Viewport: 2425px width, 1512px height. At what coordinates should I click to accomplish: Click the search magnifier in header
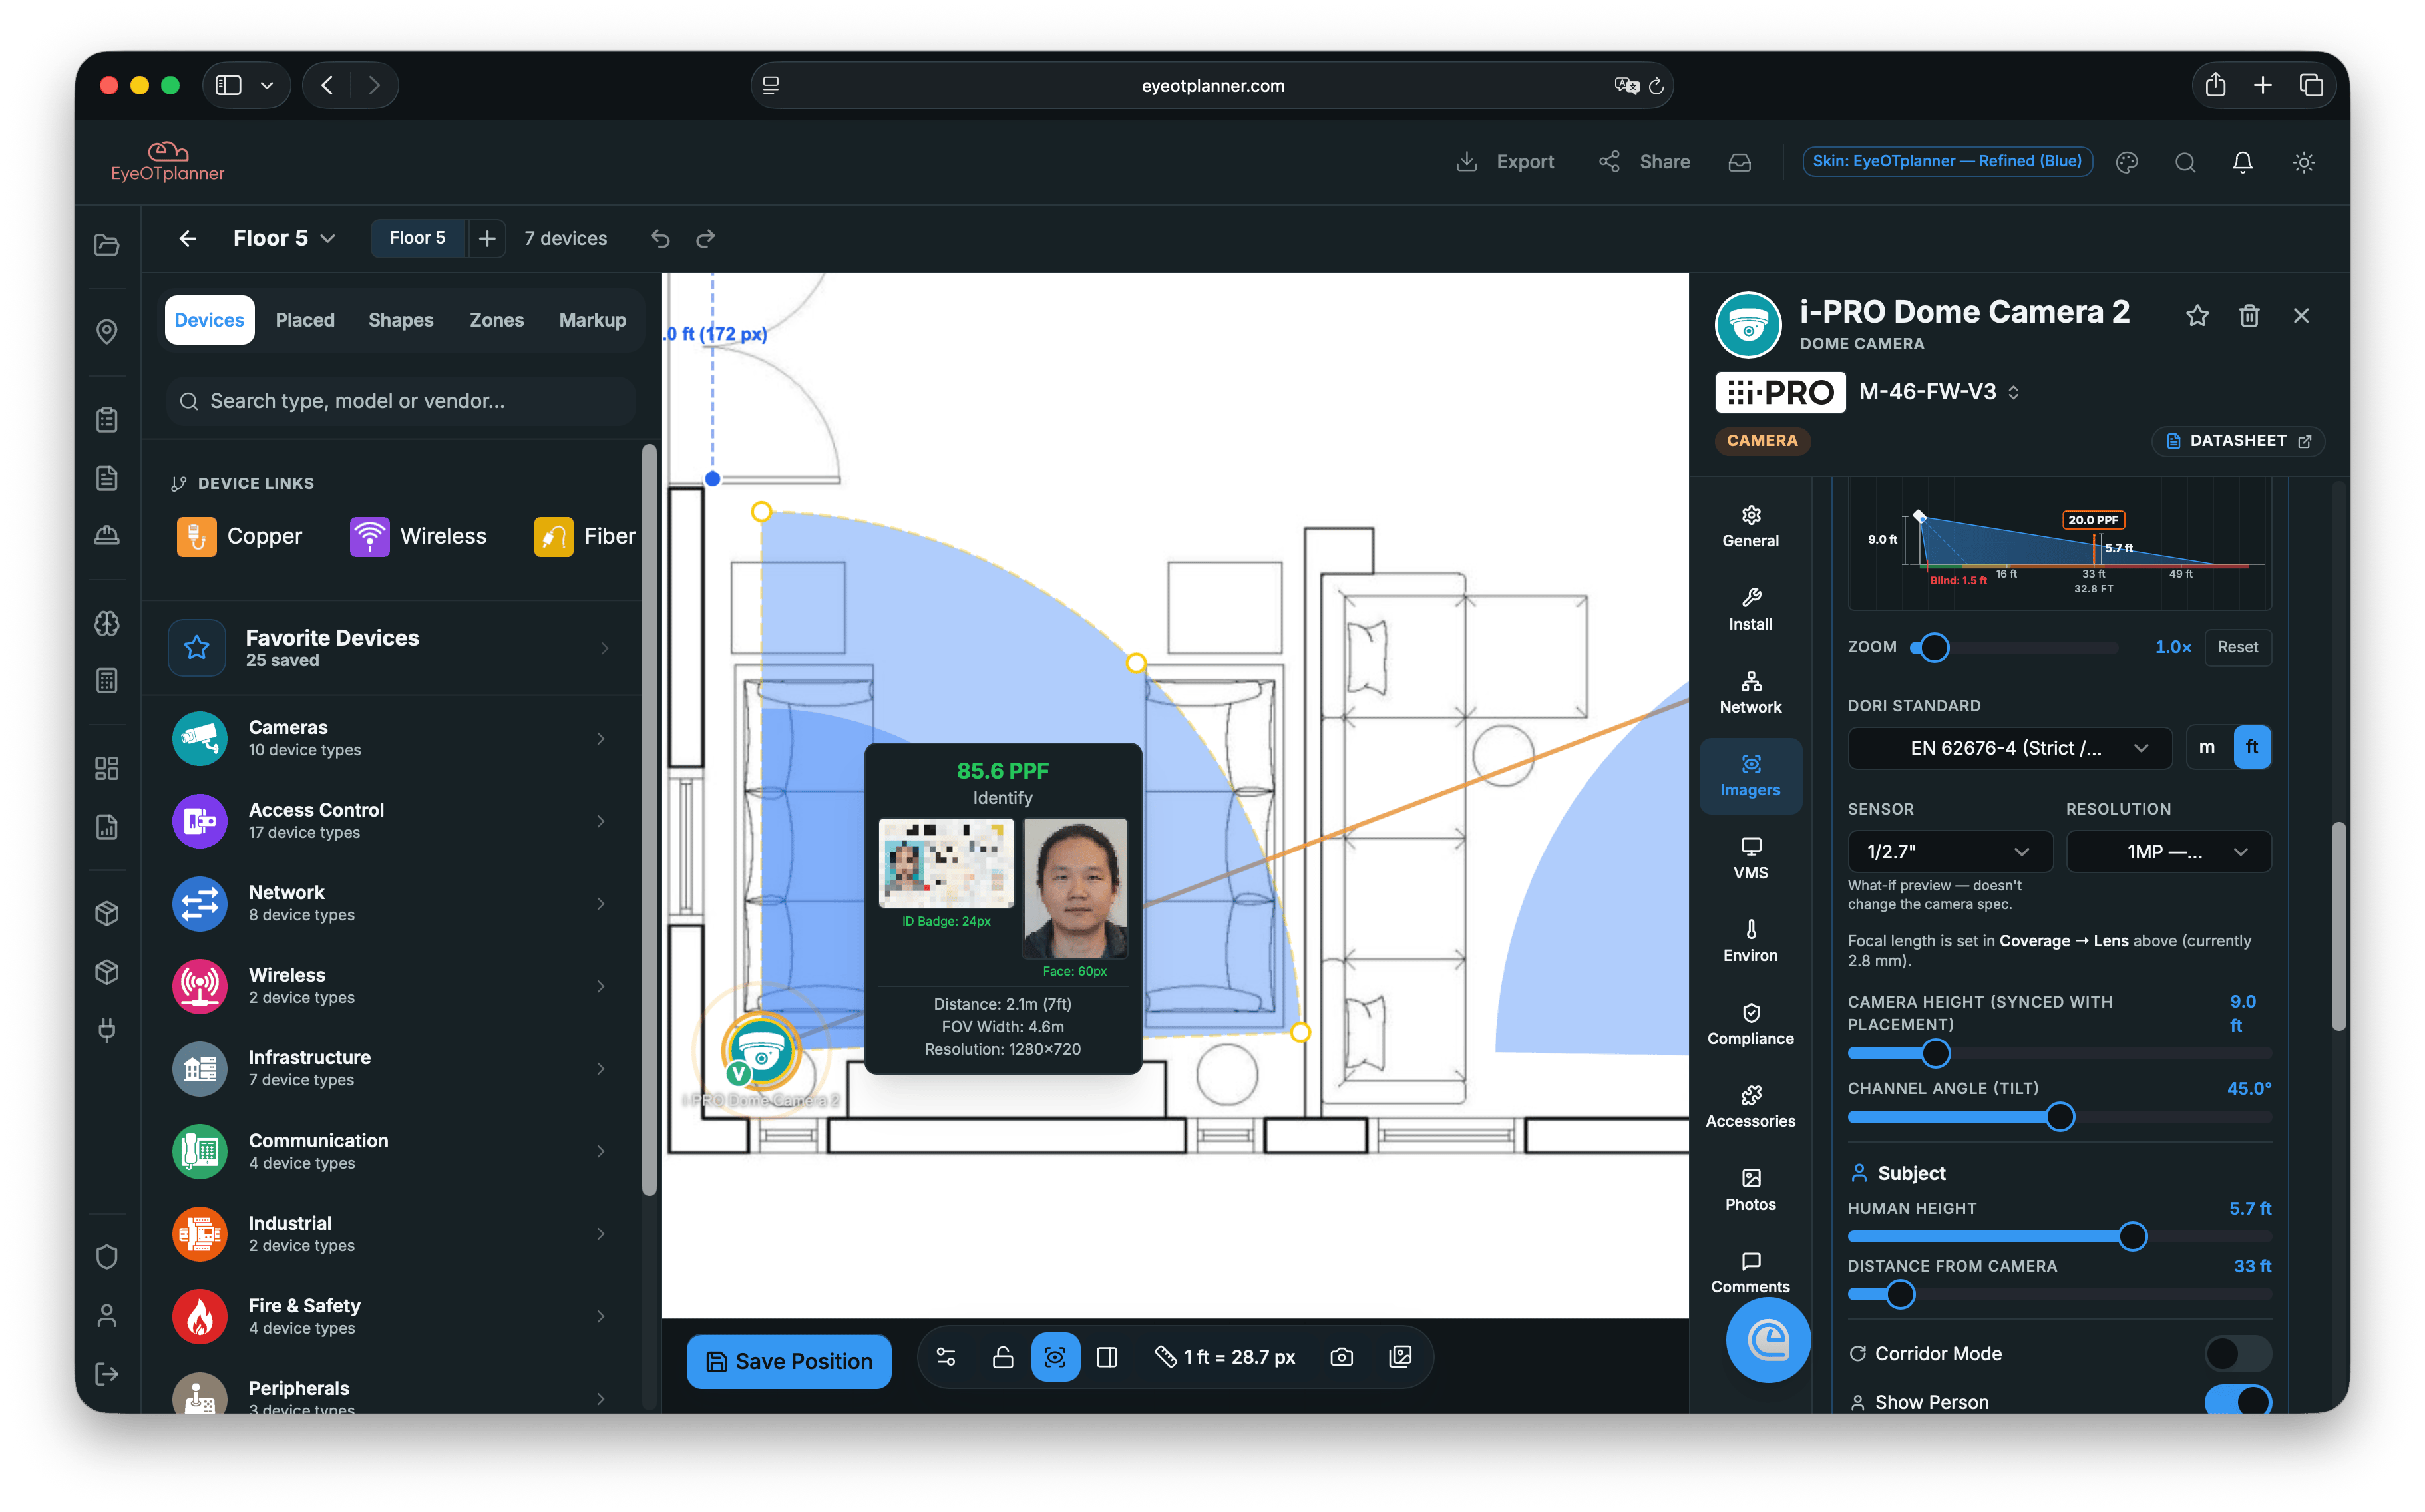(x=2185, y=162)
